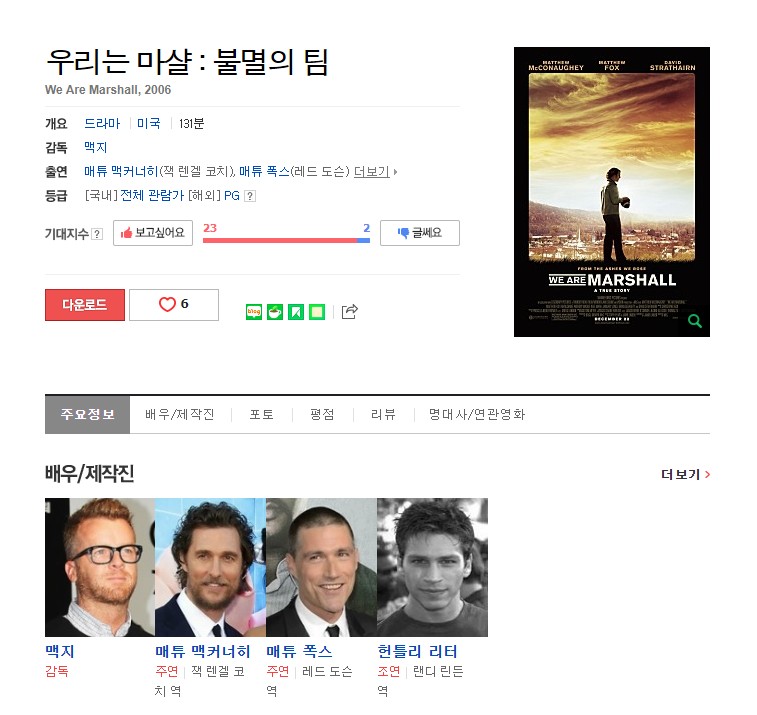Share to Naver cafe icon
757x715 pixels.
[275, 312]
